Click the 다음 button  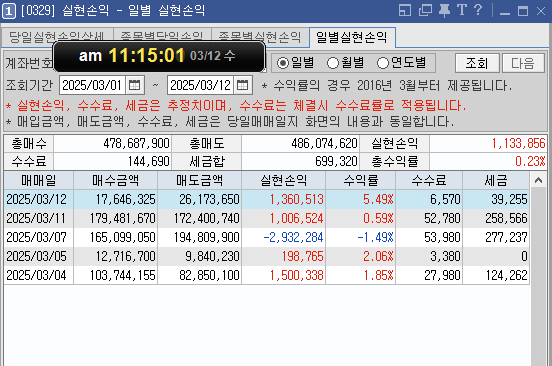pyautogui.click(x=523, y=63)
